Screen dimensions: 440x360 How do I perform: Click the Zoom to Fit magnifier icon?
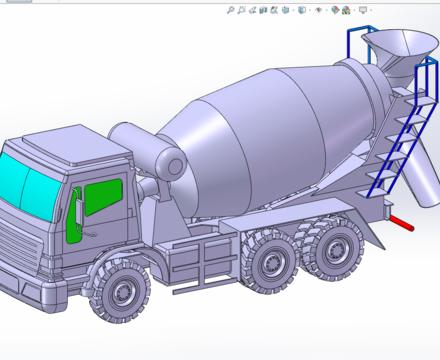[230, 10]
